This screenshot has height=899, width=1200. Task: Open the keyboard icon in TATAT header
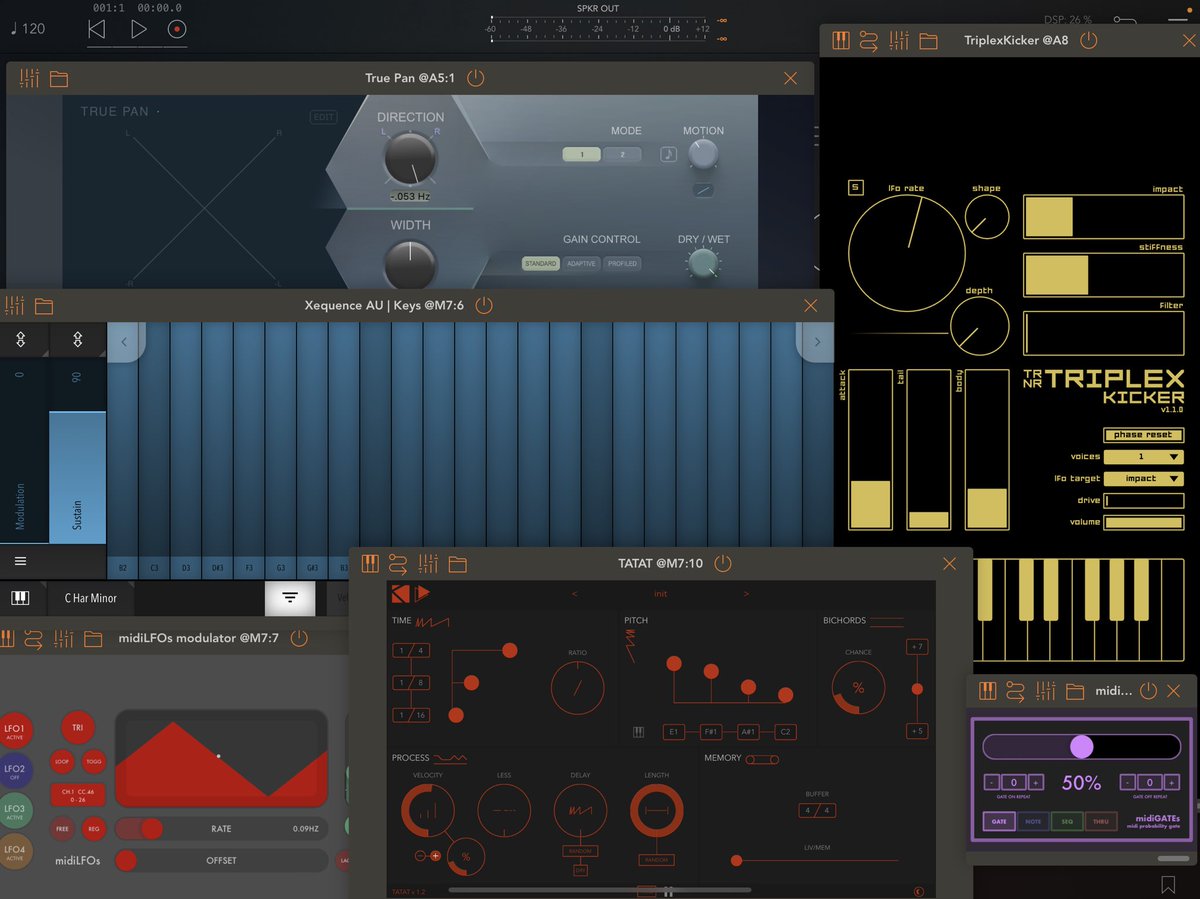coord(370,564)
